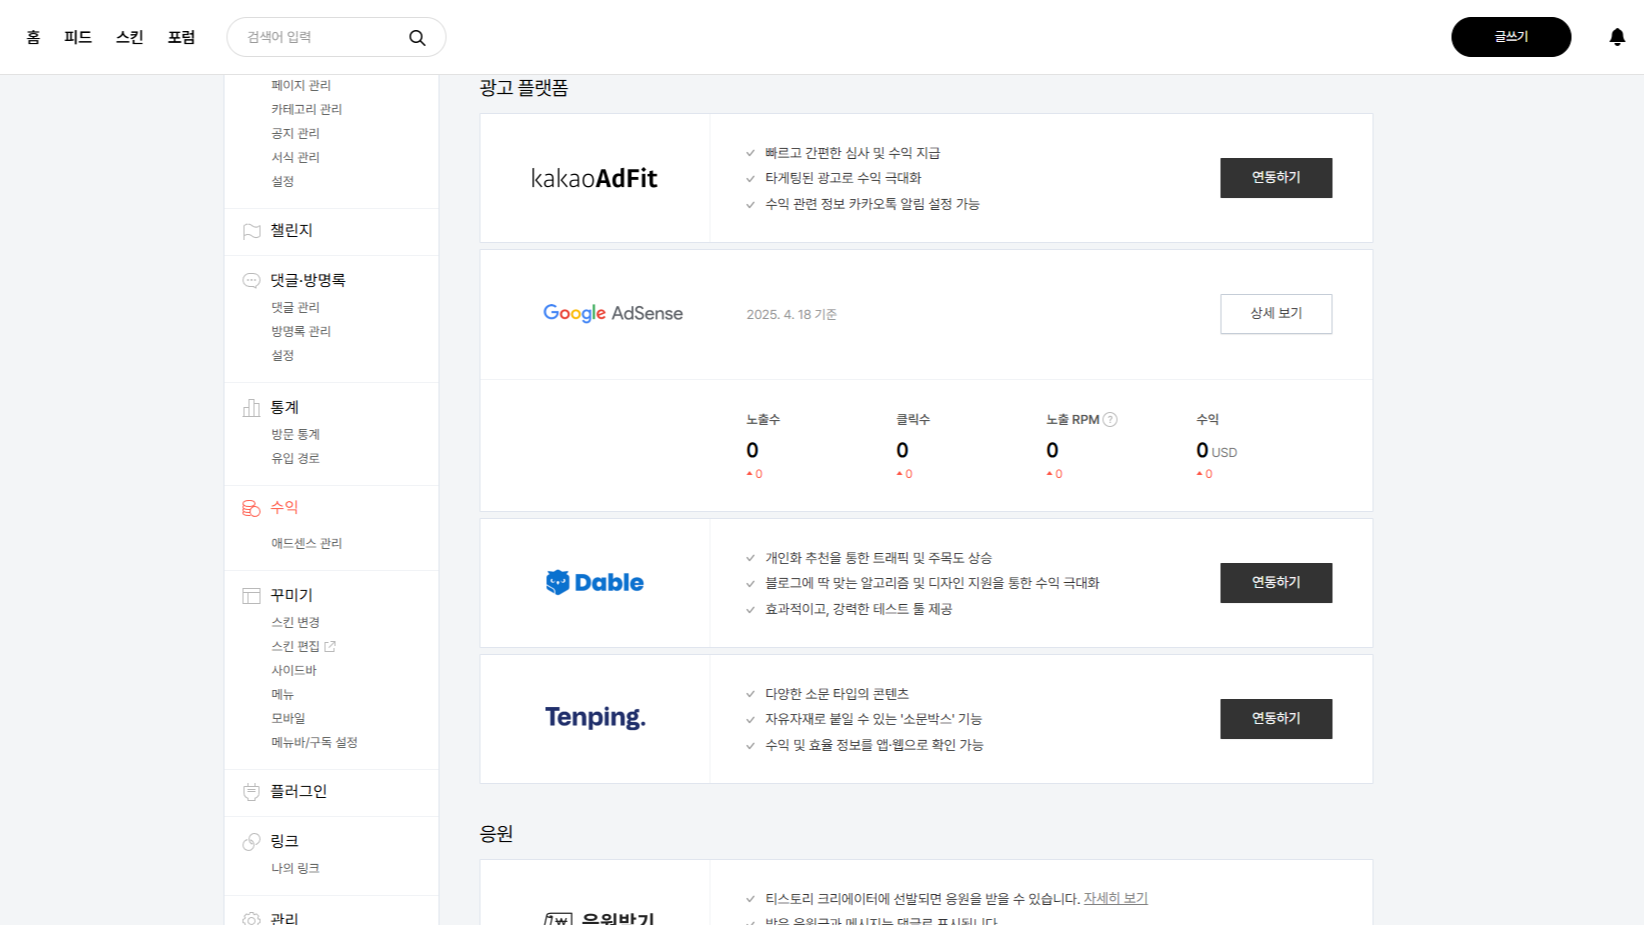Click 상세 보기 for Google AdSense
This screenshot has height=925, width=1644.
pyautogui.click(x=1276, y=314)
